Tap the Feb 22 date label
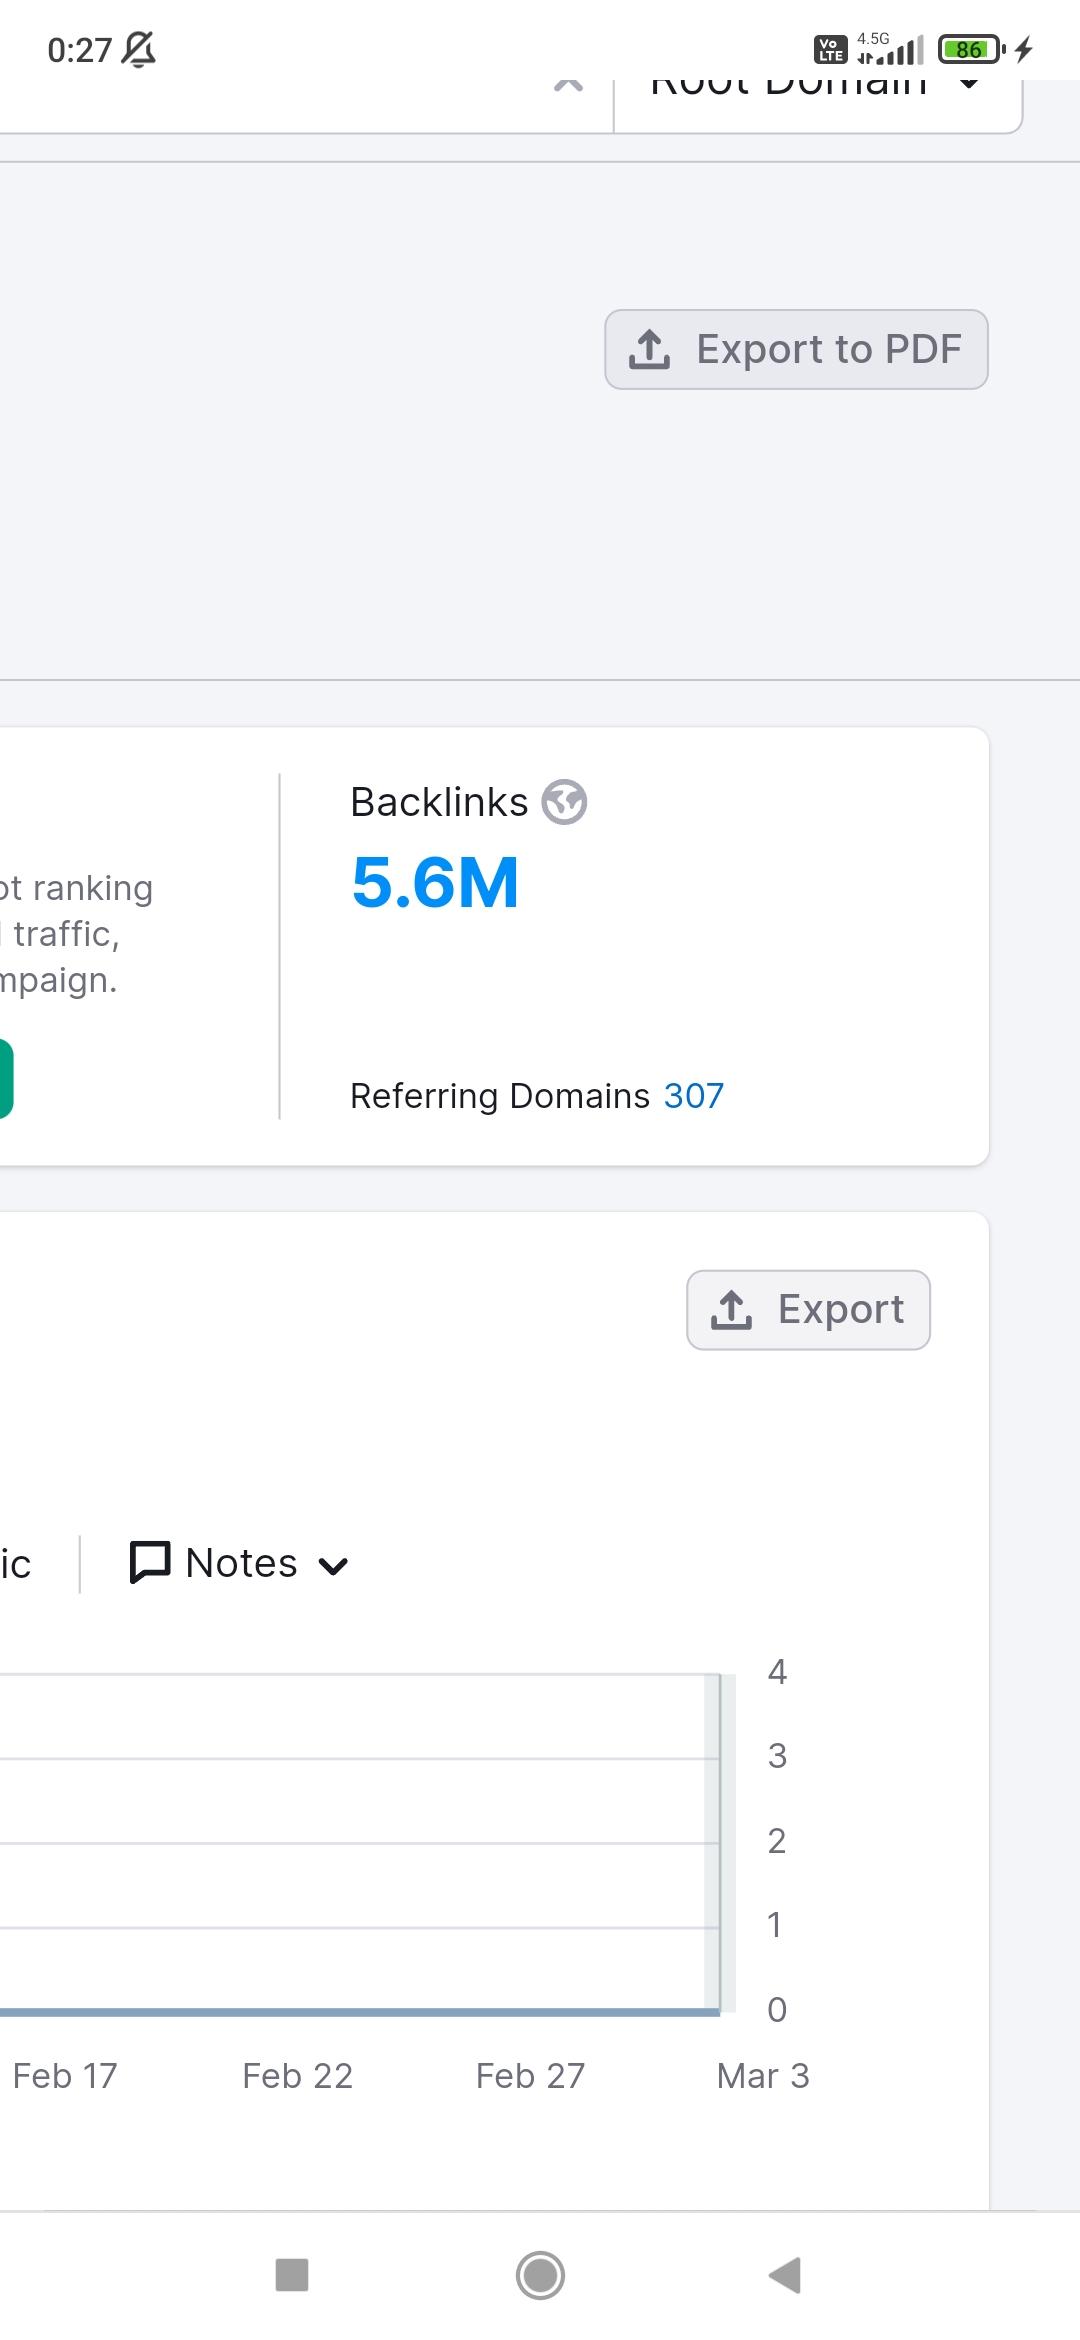1080x2340 pixels. click(298, 2076)
